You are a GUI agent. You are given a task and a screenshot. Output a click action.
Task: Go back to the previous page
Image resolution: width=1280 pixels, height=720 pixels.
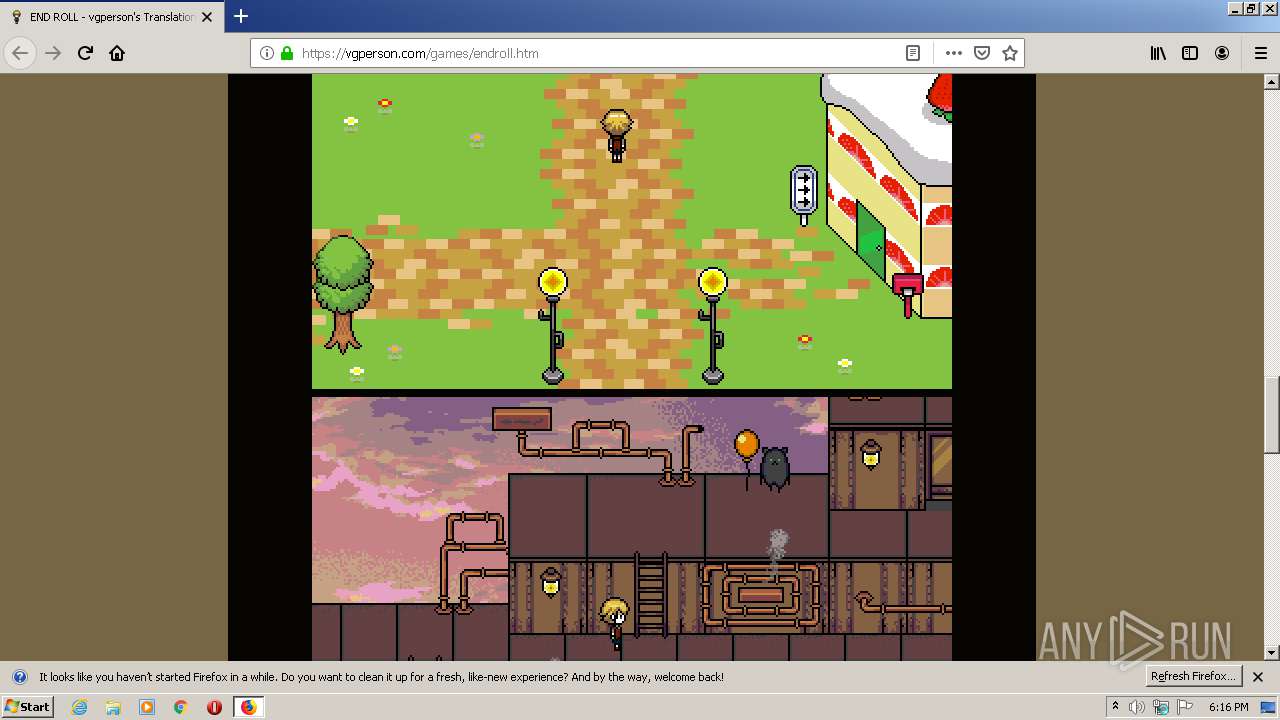[x=20, y=53]
